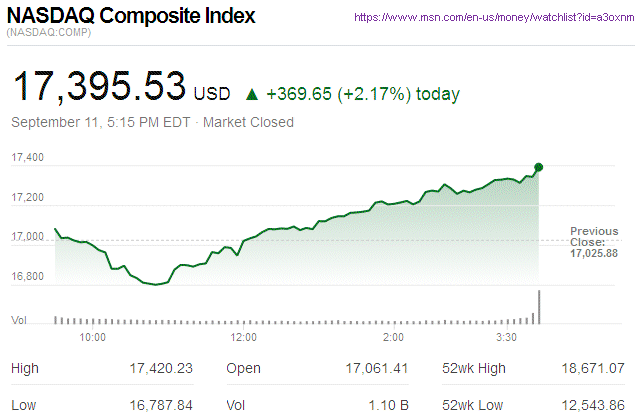This screenshot has width=640, height=420.
Task: Click the 10:00 time axis label
Action: coord(92,337)
